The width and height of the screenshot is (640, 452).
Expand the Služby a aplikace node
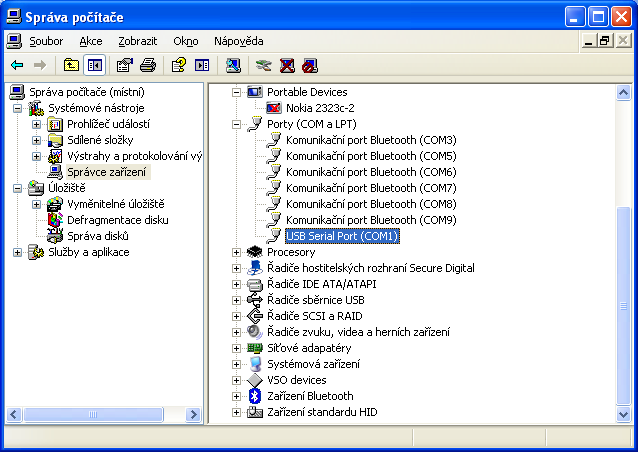(x=17, y=252)
